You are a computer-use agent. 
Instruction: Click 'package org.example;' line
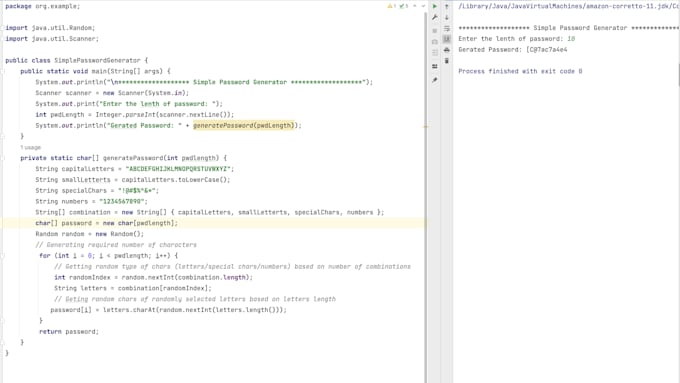click(42, 6)
